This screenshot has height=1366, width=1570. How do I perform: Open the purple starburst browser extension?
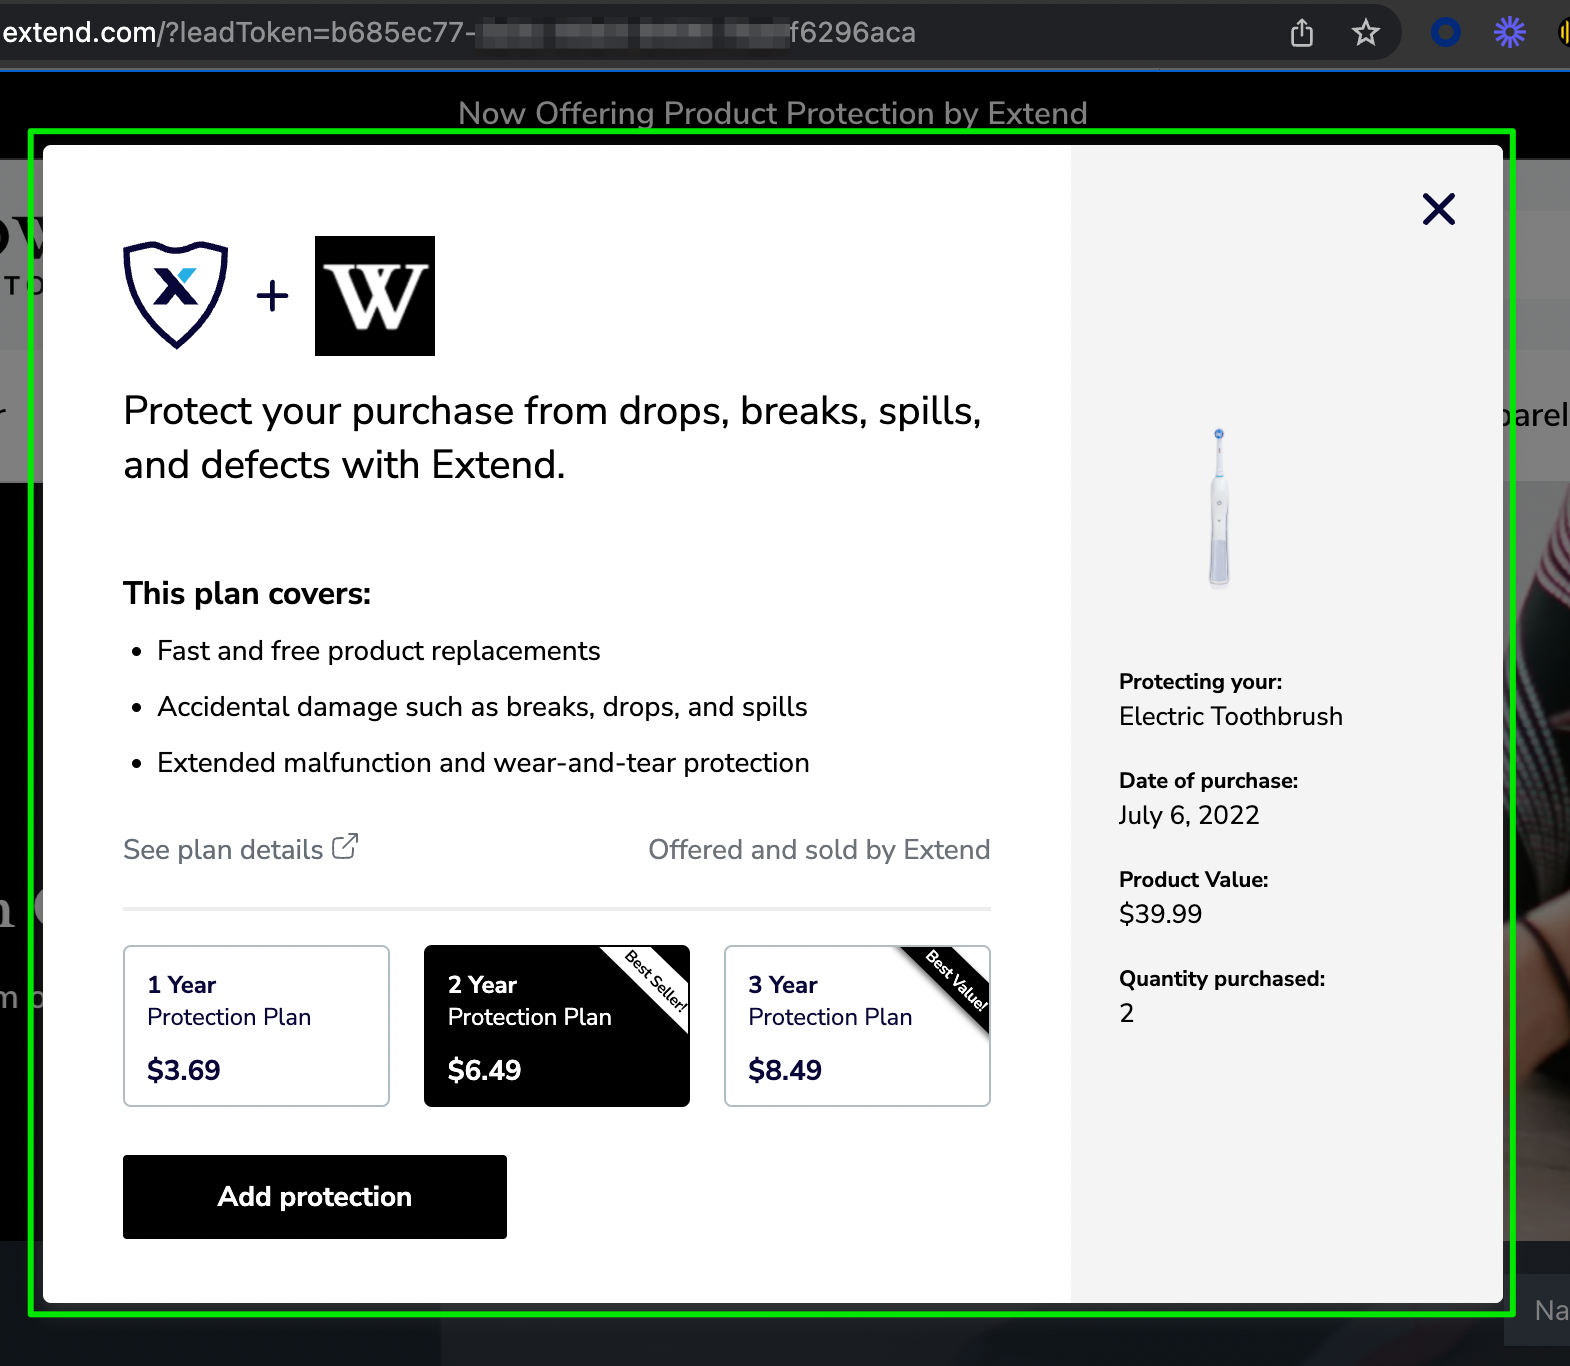(1509, 33)
